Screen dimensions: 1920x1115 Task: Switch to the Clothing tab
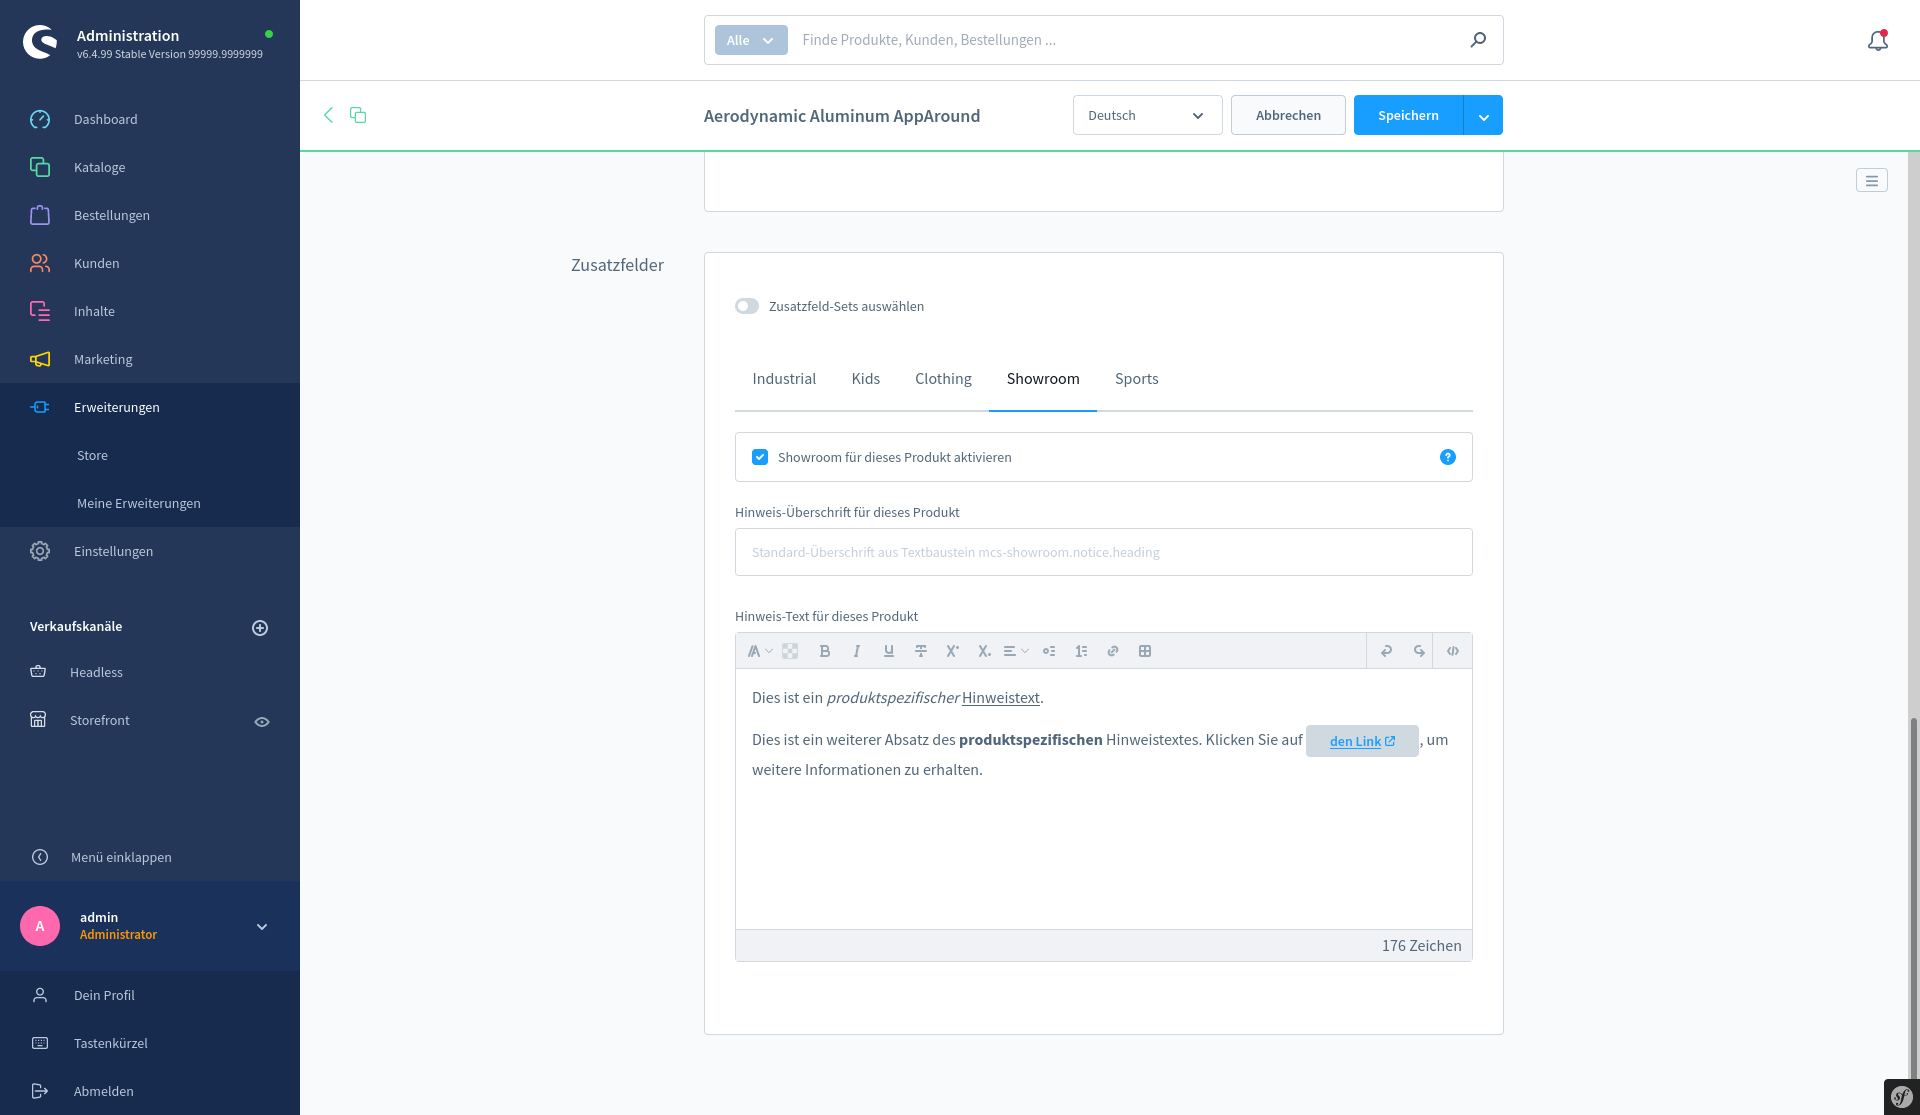coord(943,378)
